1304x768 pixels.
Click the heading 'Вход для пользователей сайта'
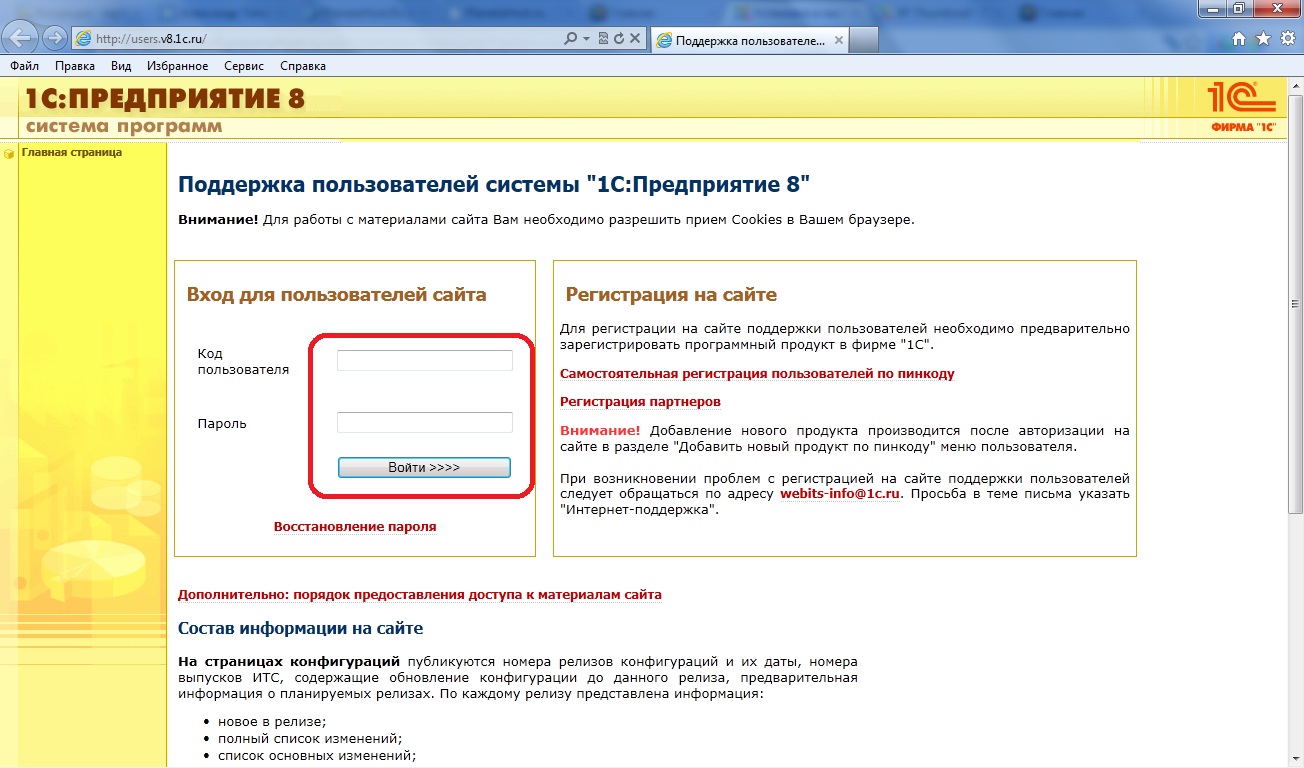(x=336, y=294)
